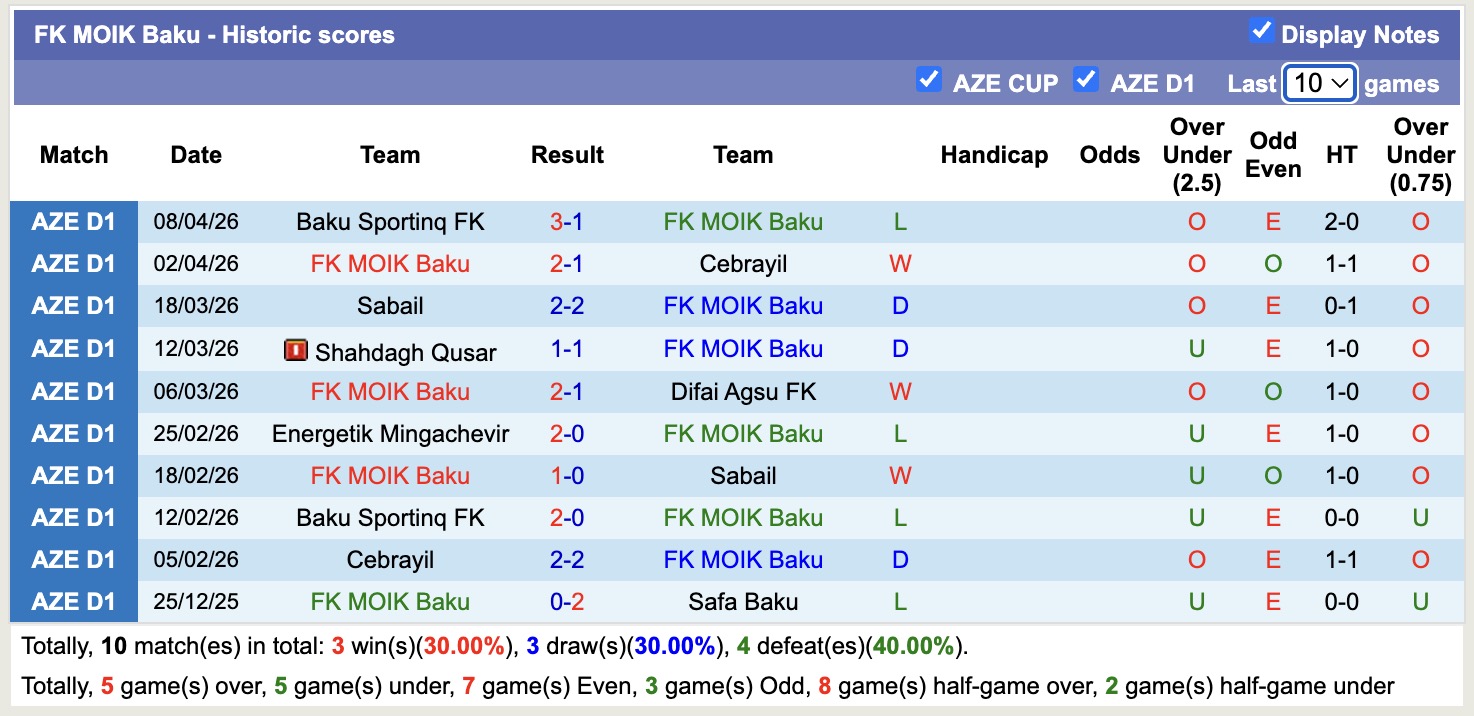Click the dropdown arrow beside the number 10
The image size is (1474, 716).
[x=1340, y=84]
